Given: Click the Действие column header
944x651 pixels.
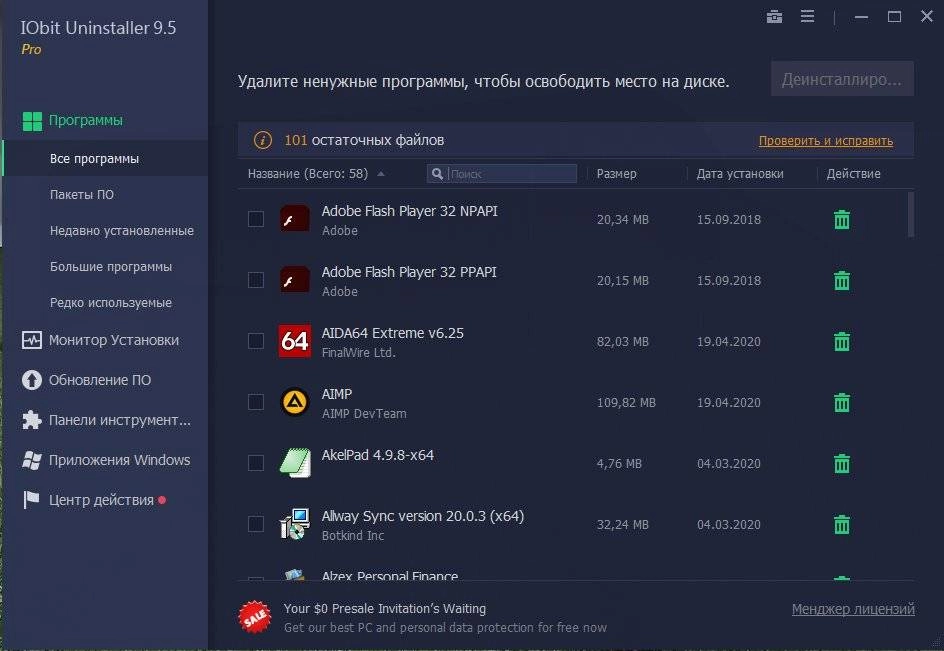Looking at the screenshot, I should pyautogui.click(x=853, y=174).
